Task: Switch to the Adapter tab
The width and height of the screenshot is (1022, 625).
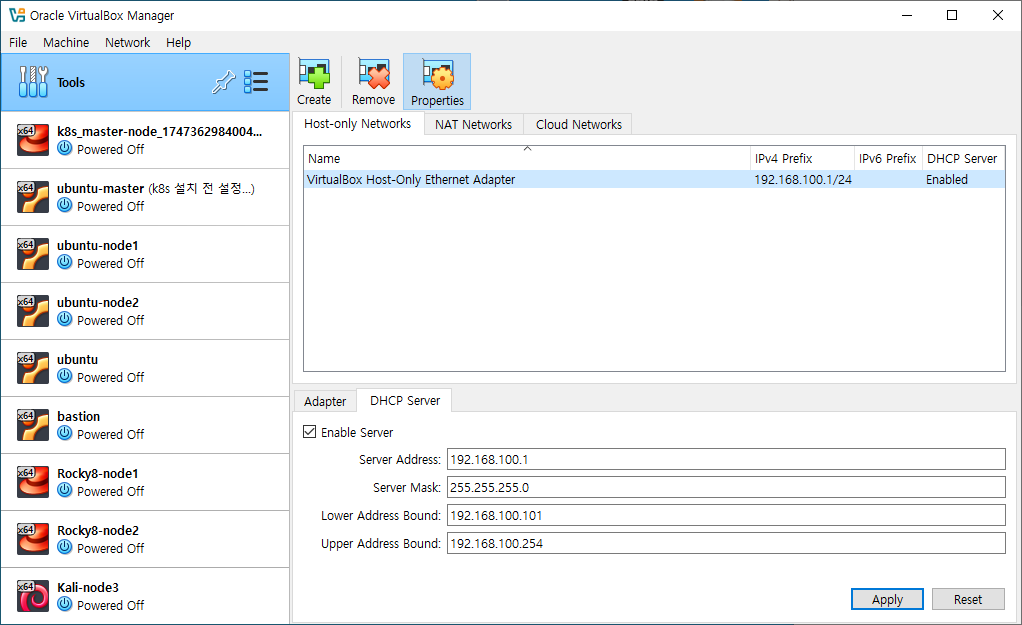Action: tap(325, 401)
